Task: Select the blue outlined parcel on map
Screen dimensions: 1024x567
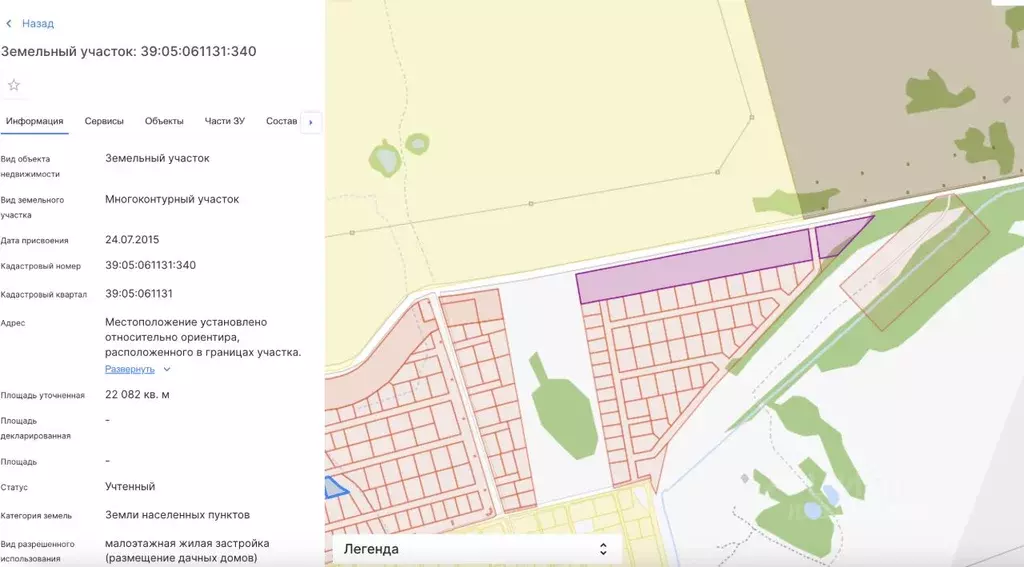Action: [335, 487]
